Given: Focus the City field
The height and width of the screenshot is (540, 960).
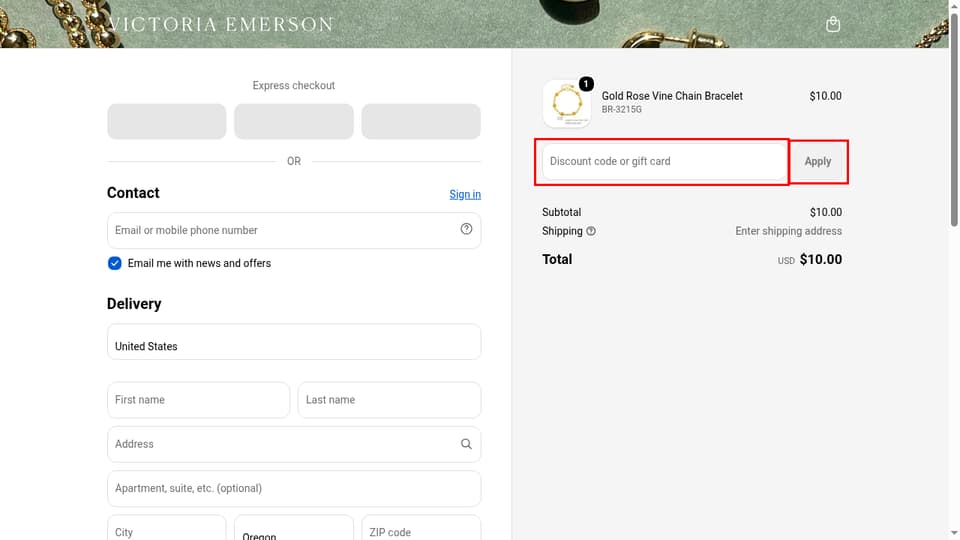Looking at the screenshot, I should [x=167, y=528].
